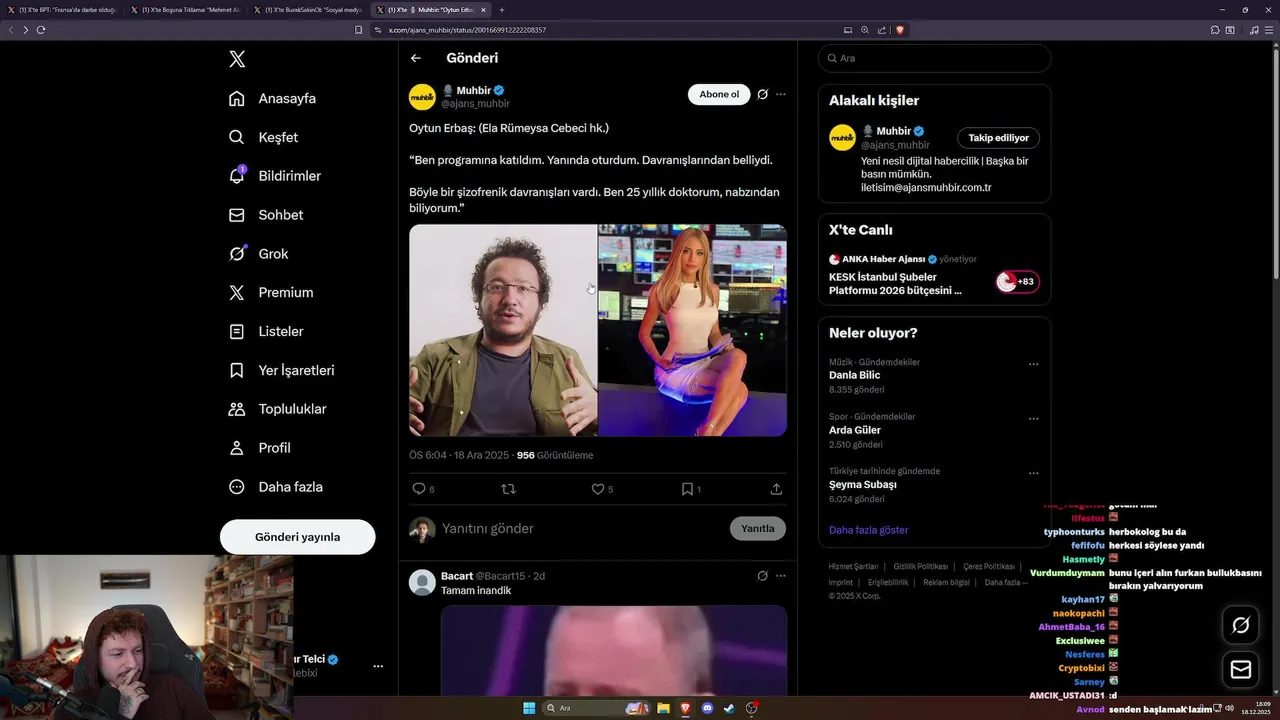Open Hizmet Şartları footer link
Image resolution: width=1280 pixels, height=720 pixels.
coord(853,566)
